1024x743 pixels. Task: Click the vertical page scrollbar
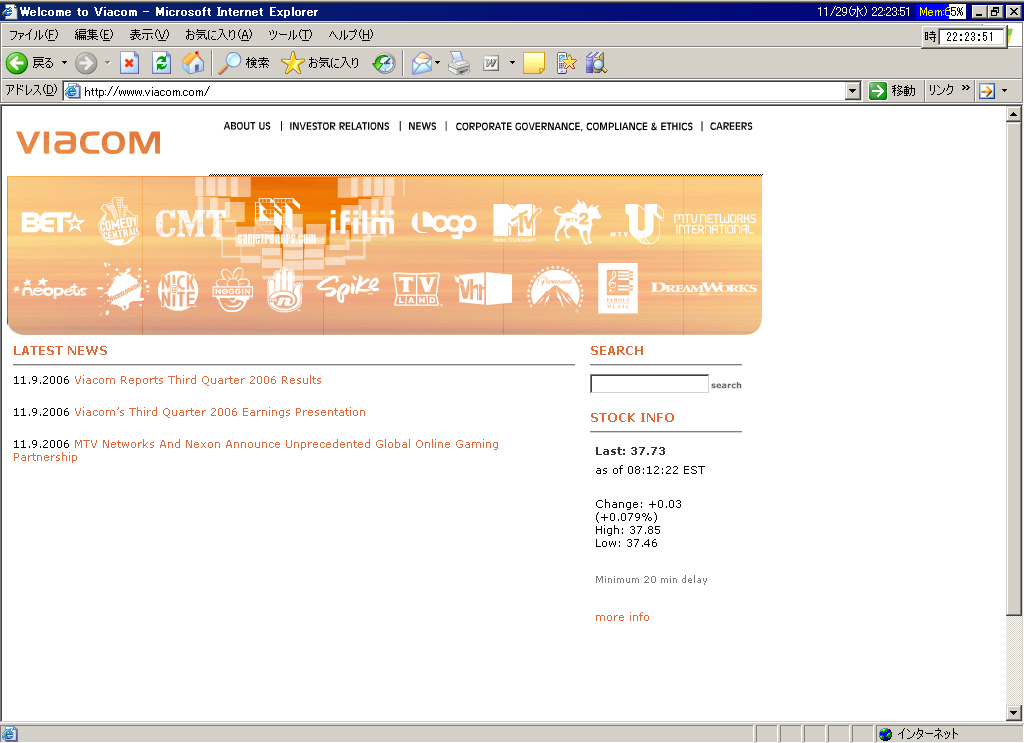[1015, 400]
